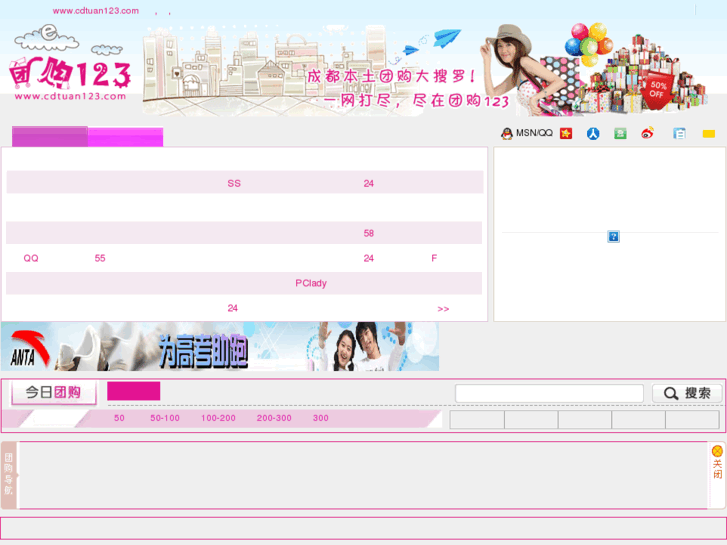Click the MSN/QQ text label
Screen dimensions: 727x545
pyautogui.click(x=534, y=133)
